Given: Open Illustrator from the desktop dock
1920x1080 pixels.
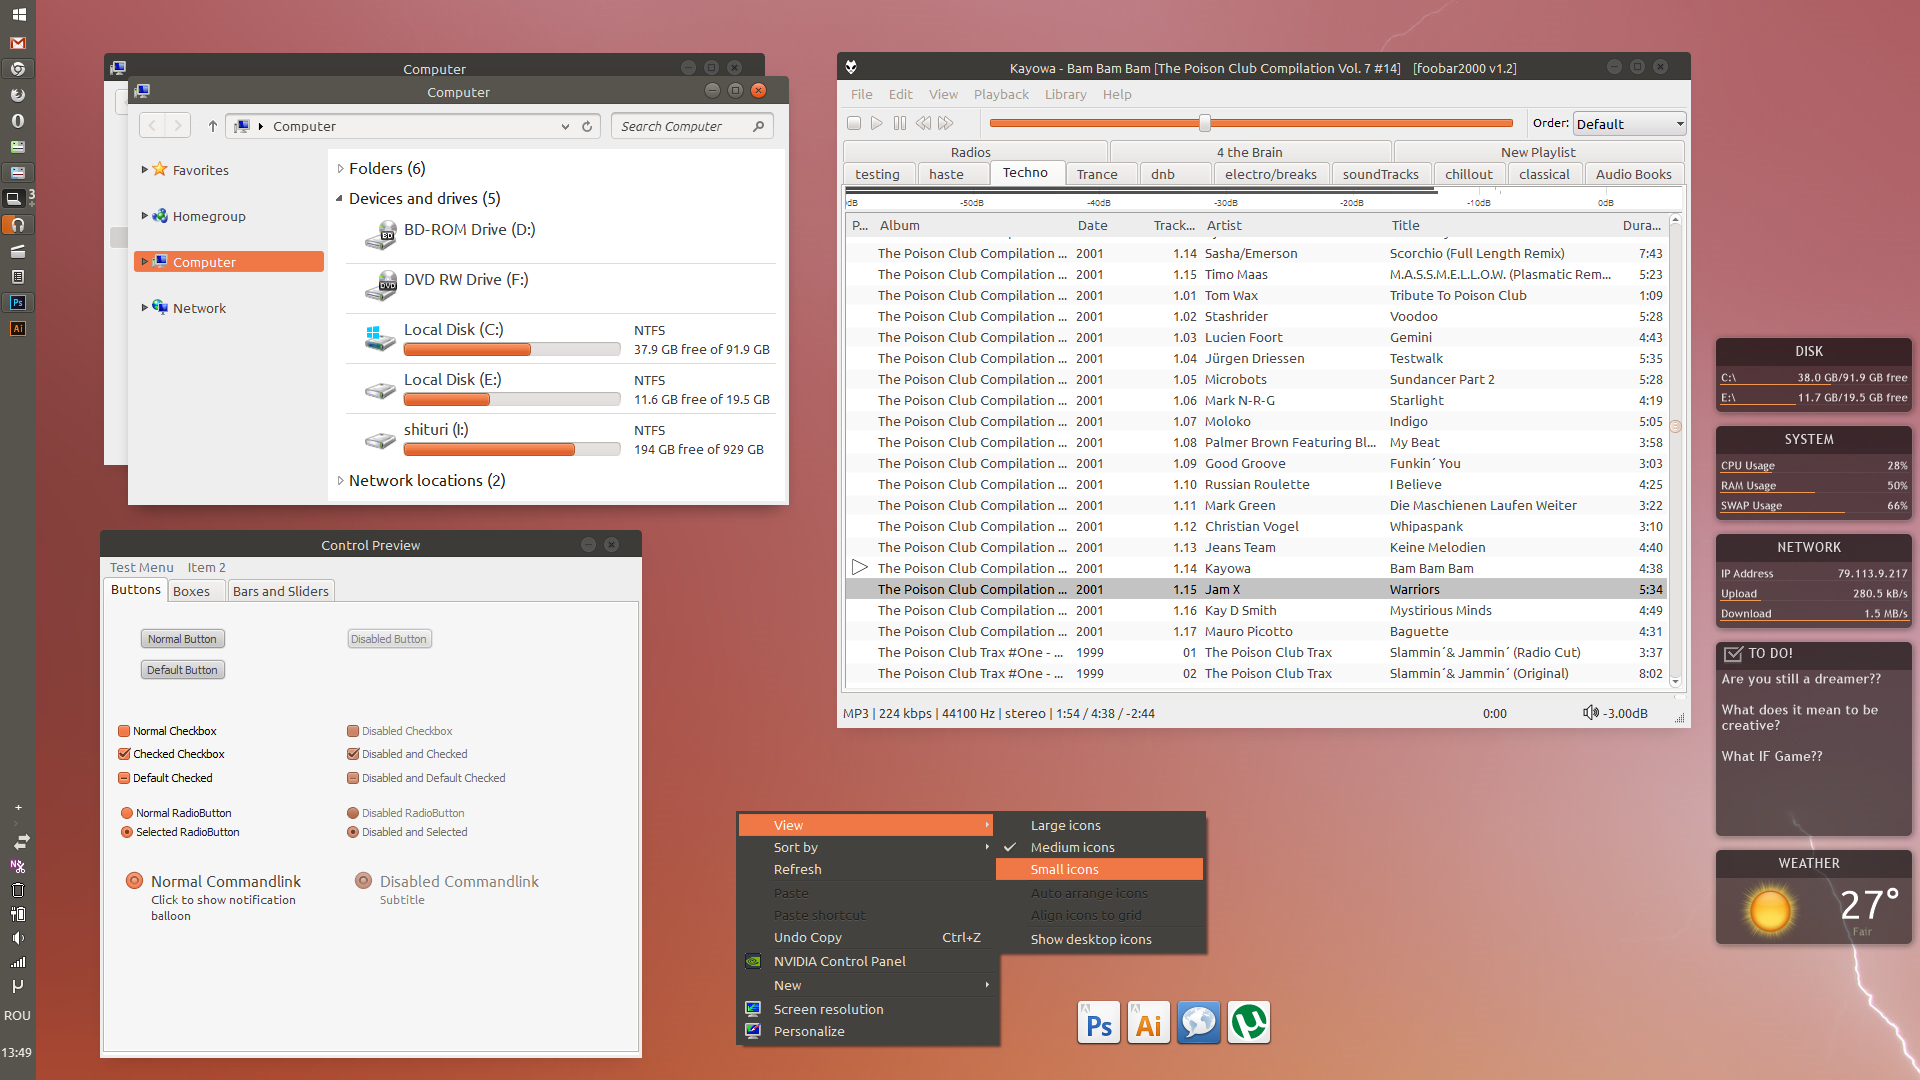Looking at the screenshot, I should pos(1149,1023).
